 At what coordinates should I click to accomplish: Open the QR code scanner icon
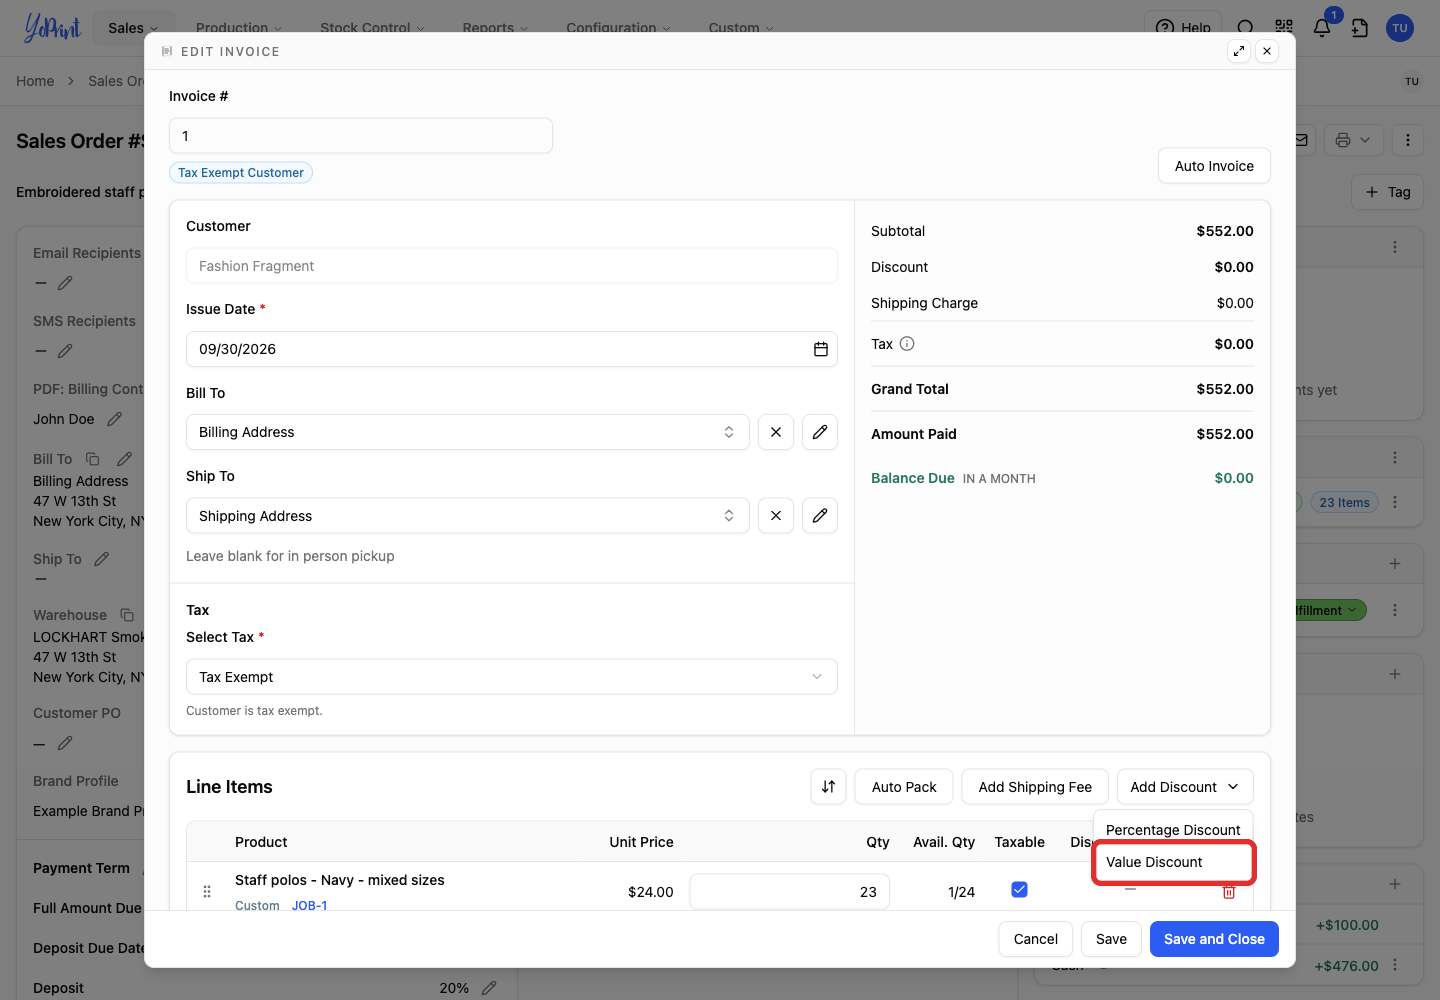click(1284, 27)
